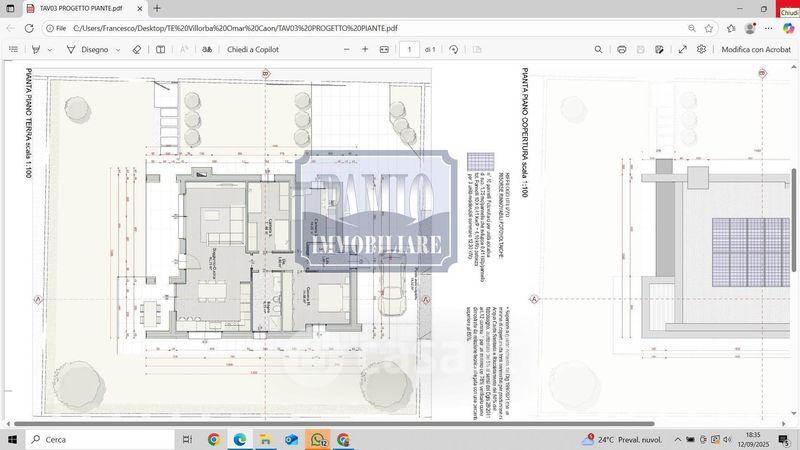Save the PDF with the disk icon

pos(642,49)
